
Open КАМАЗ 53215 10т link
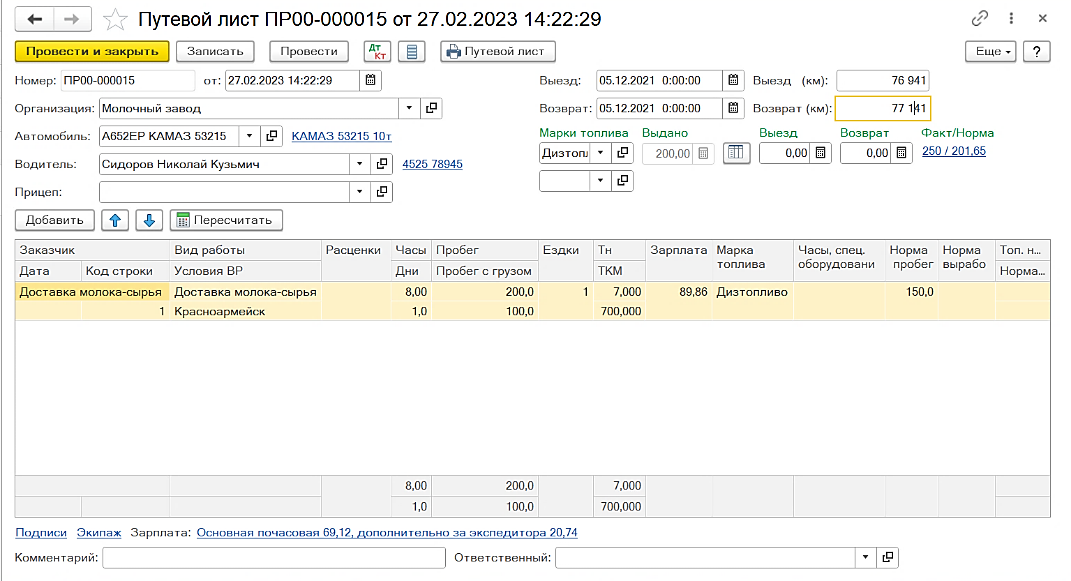(x=341, y=136)
